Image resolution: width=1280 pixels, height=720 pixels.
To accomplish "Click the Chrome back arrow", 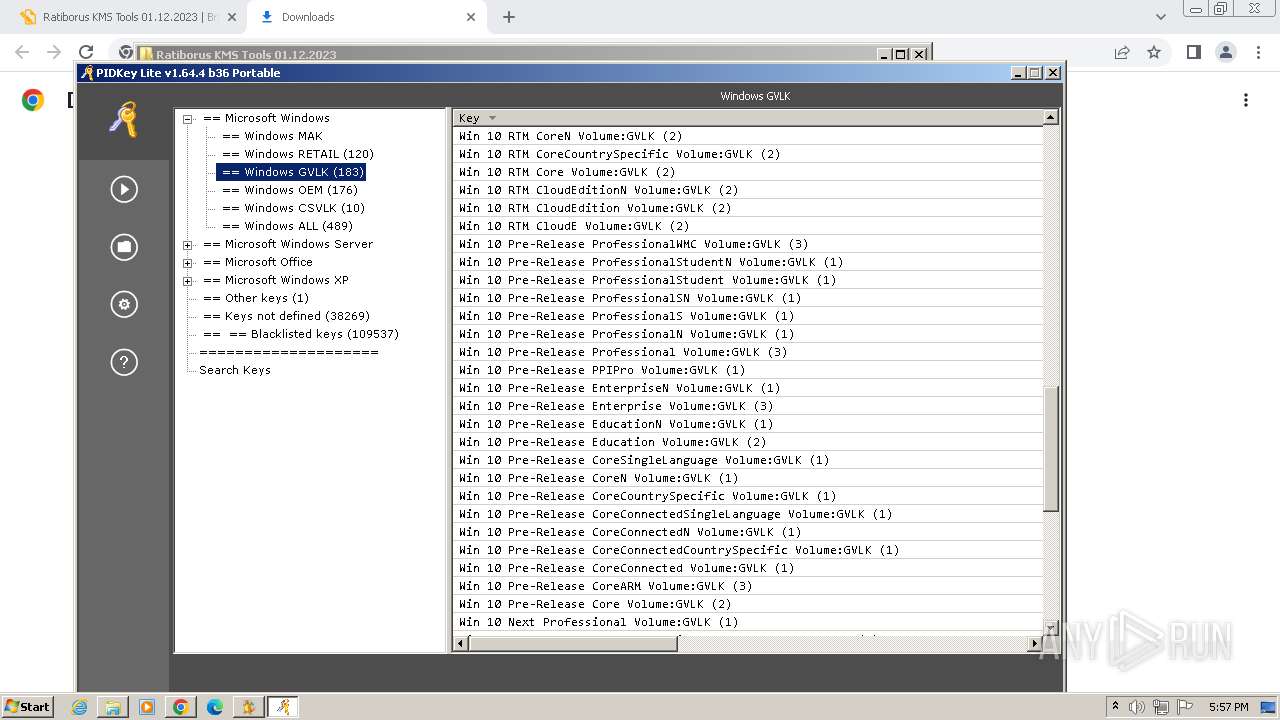I will [23, 52].
